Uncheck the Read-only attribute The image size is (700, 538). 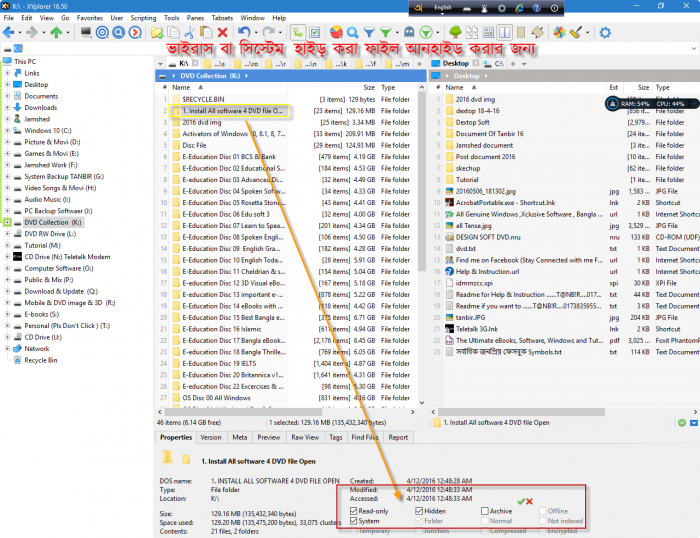(354, 511)
